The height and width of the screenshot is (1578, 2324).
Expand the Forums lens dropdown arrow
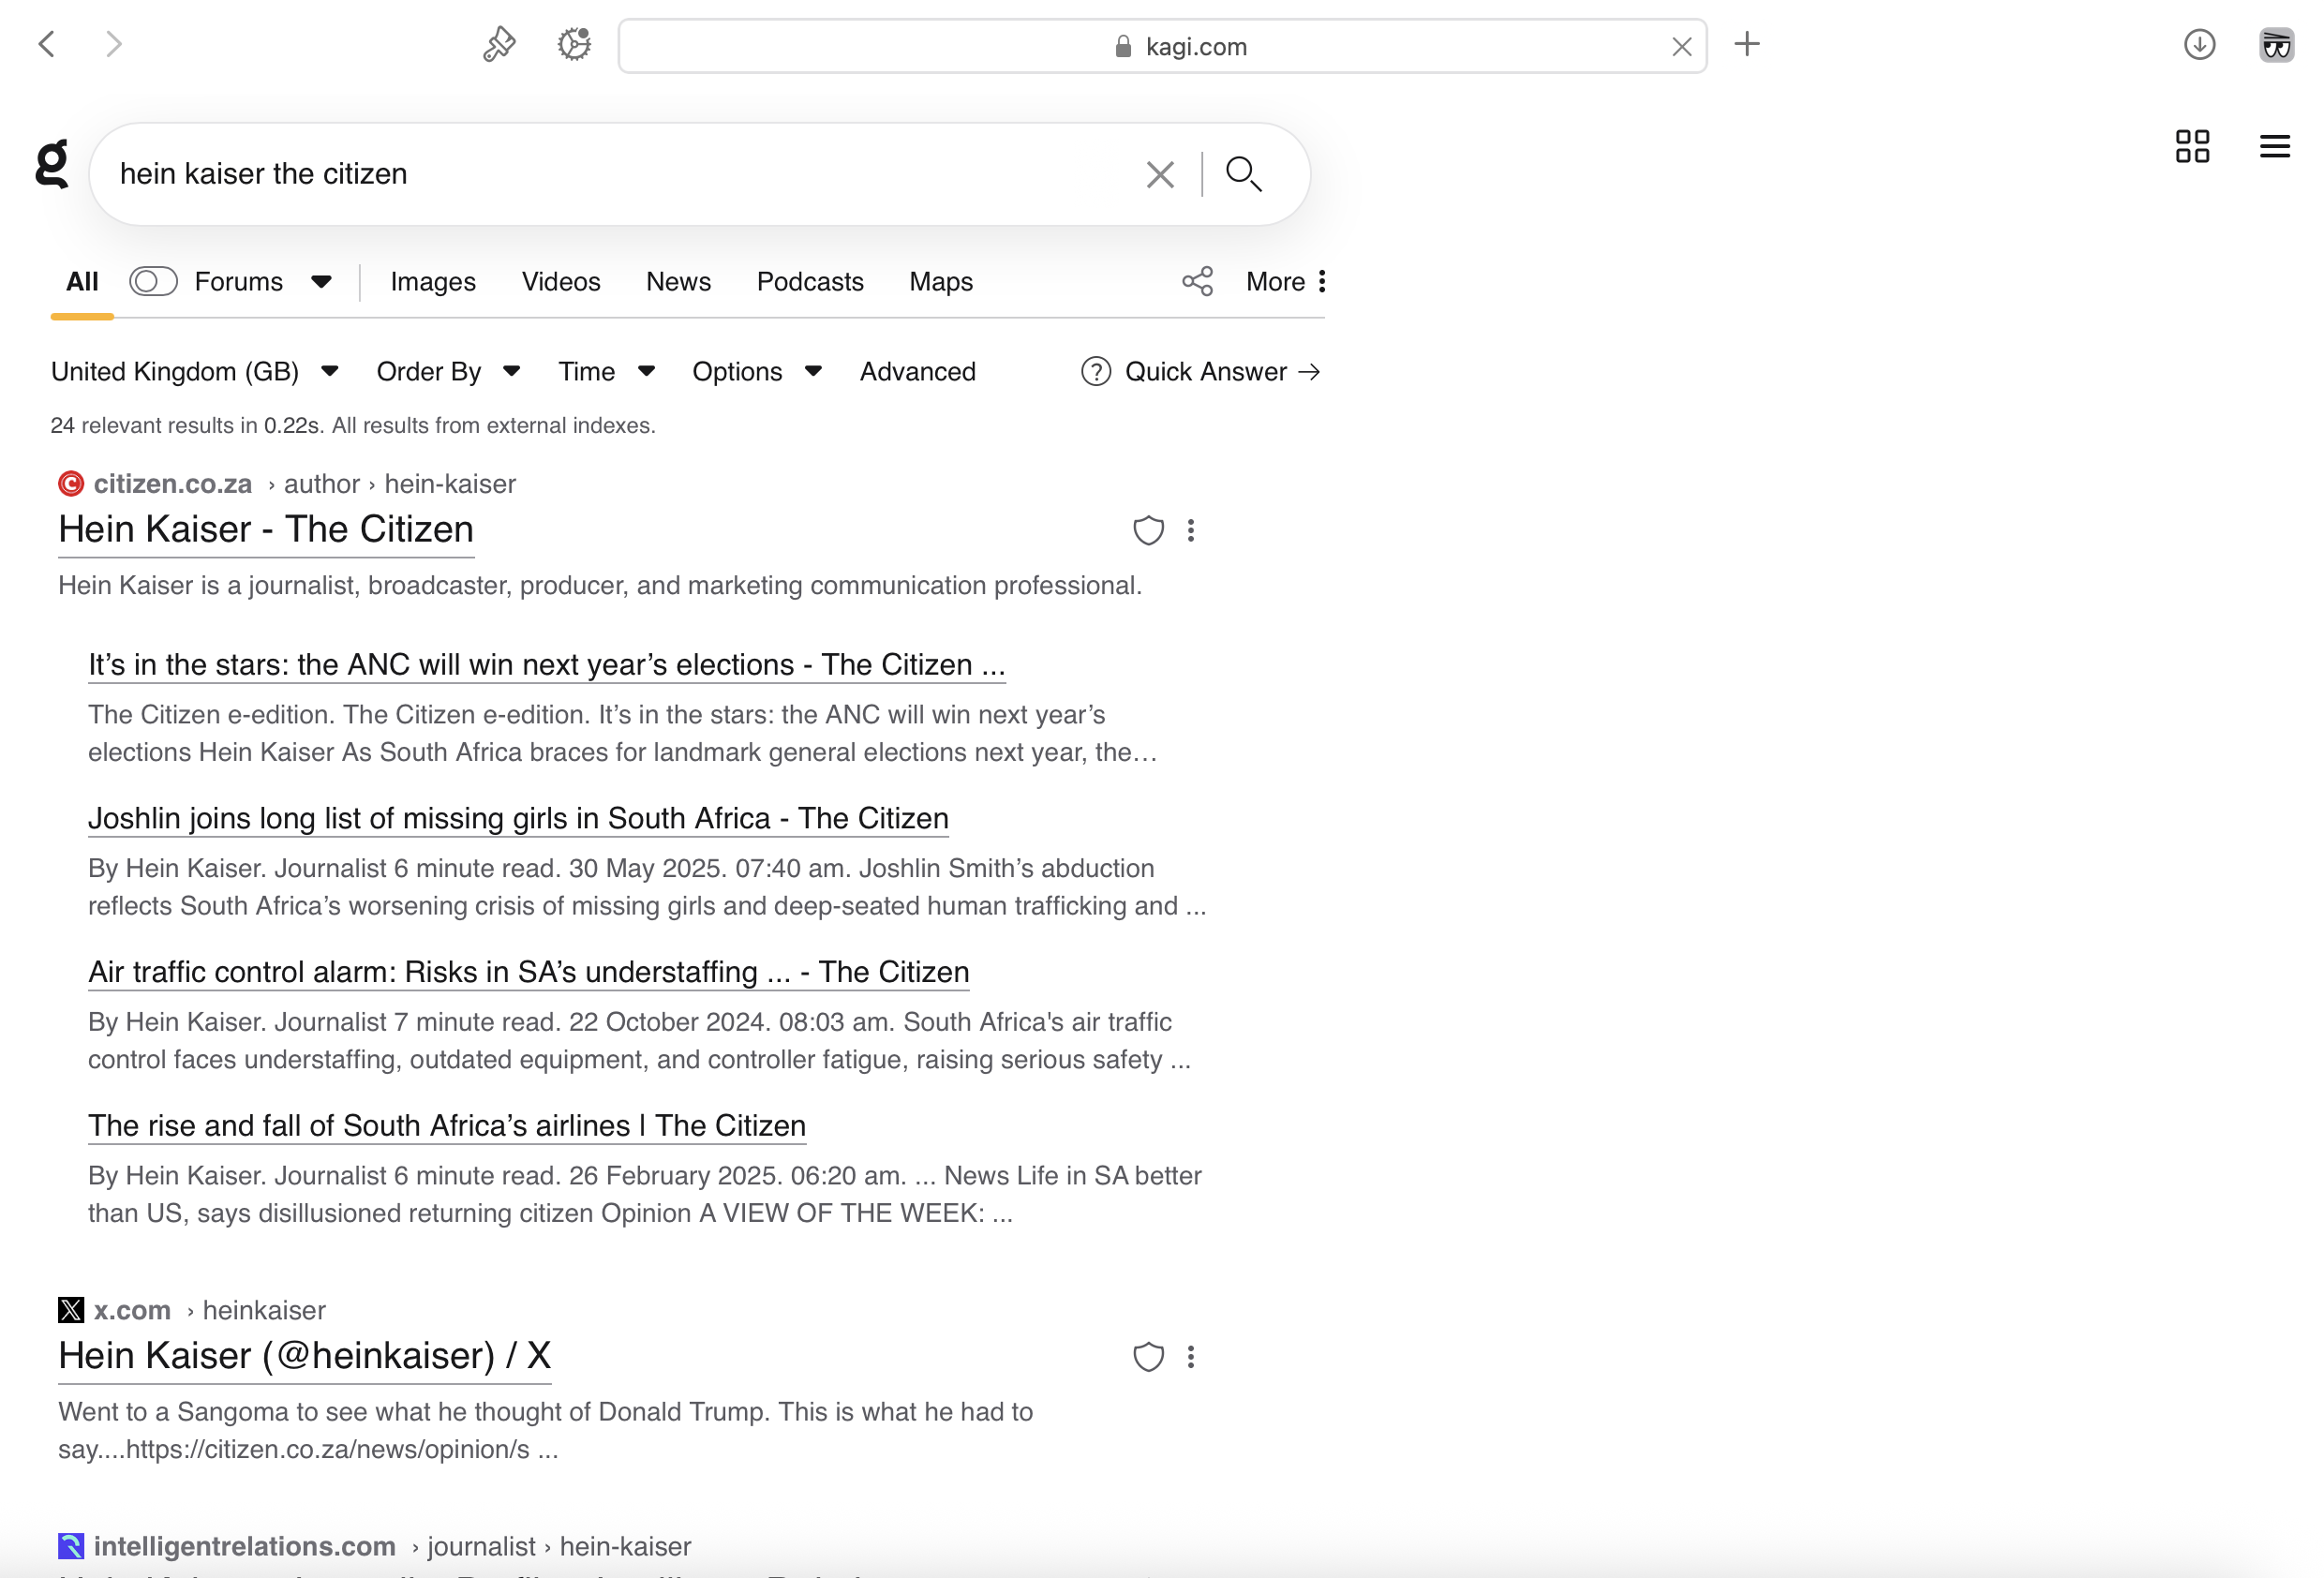(x=321, y=282)
